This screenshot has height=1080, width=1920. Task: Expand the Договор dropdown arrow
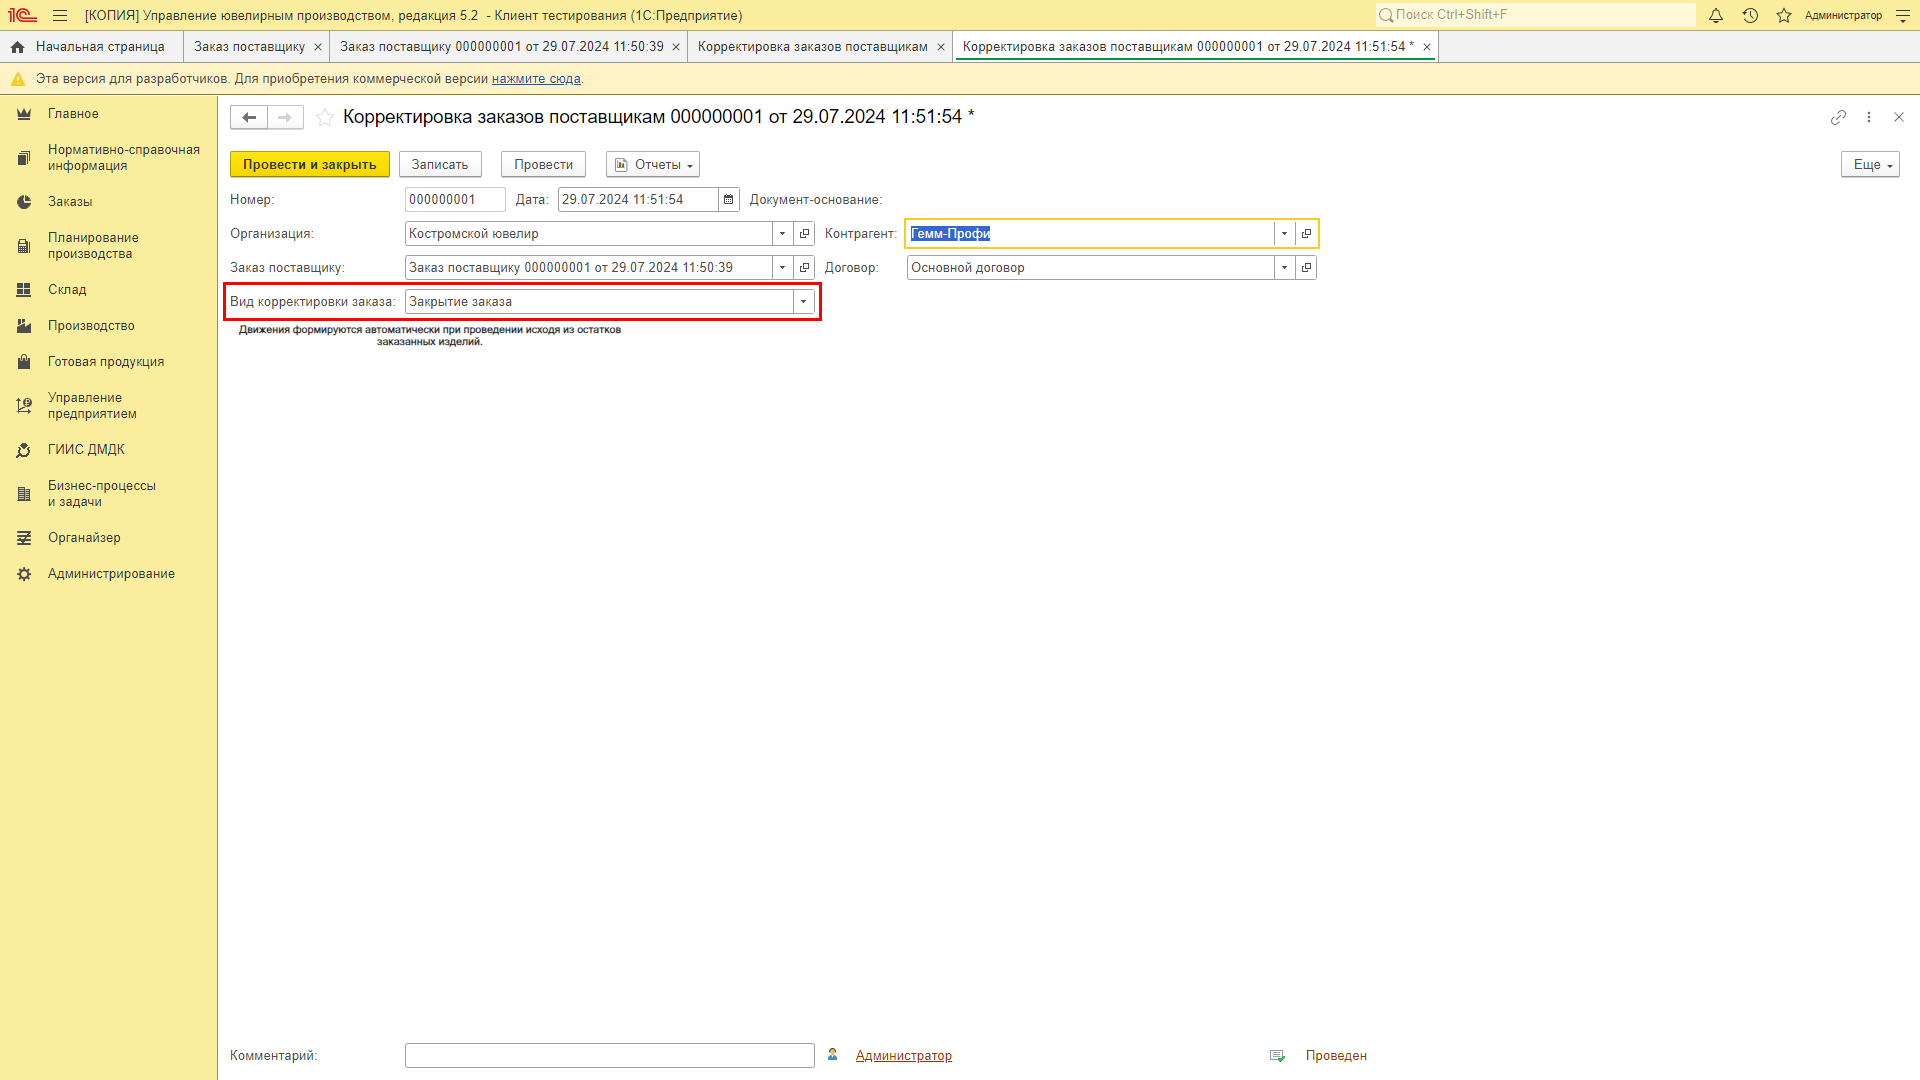(1285, 268)
